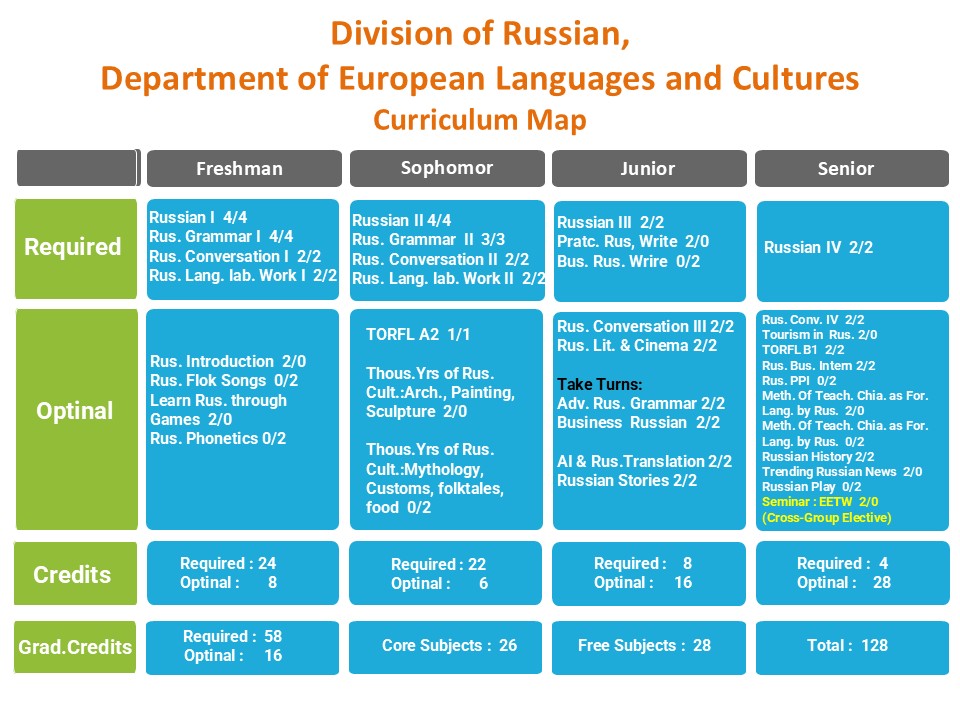Click the empty gray header box
960x720 pixels.
pos(77,168)
